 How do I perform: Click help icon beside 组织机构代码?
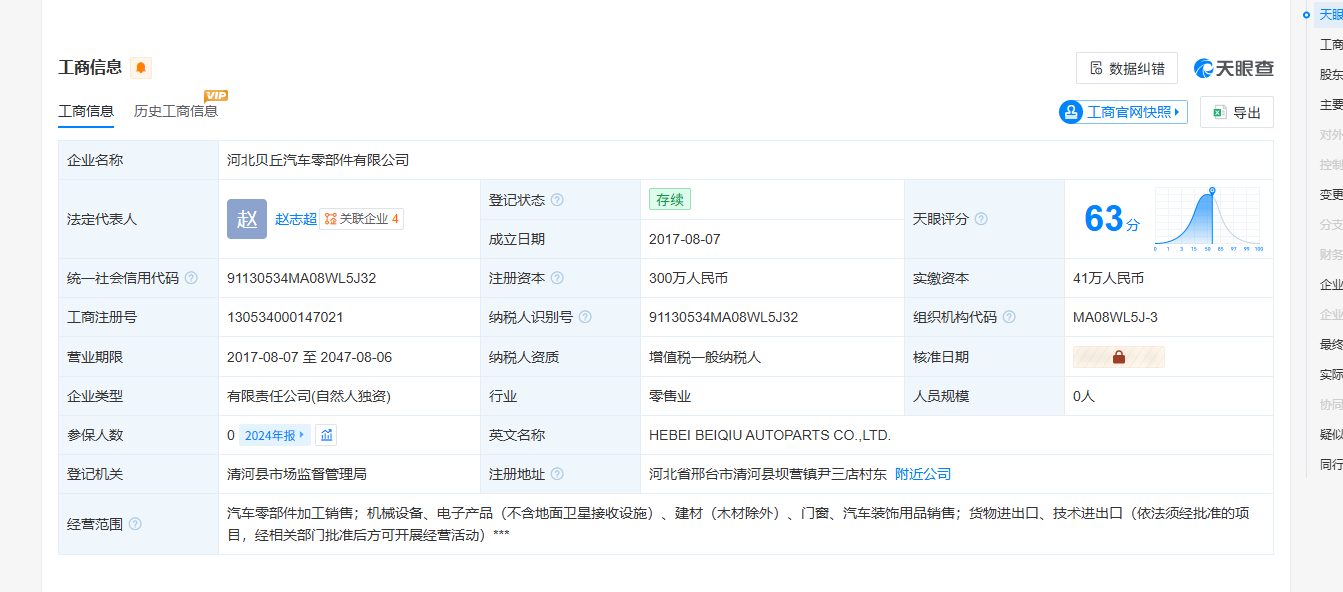(1009, 317)
